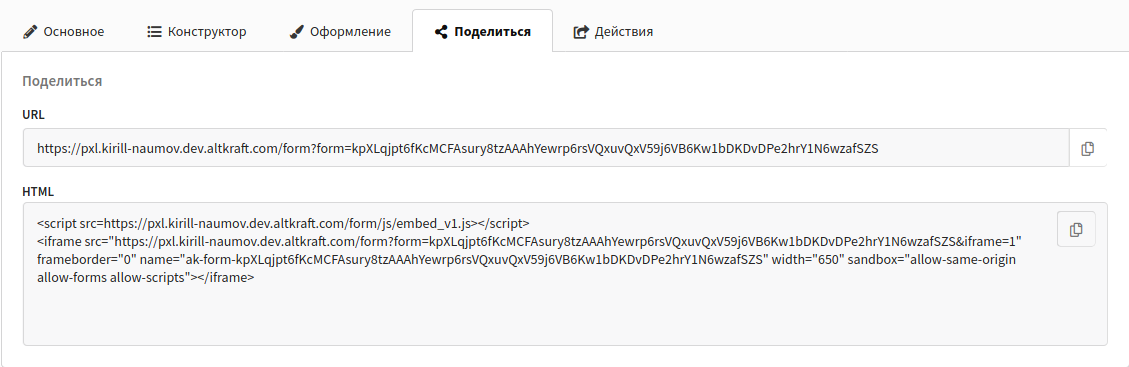Viewport: 1129px width, 367px height.
Task: Go to the Оформление tab
Action: pos(340,32)
